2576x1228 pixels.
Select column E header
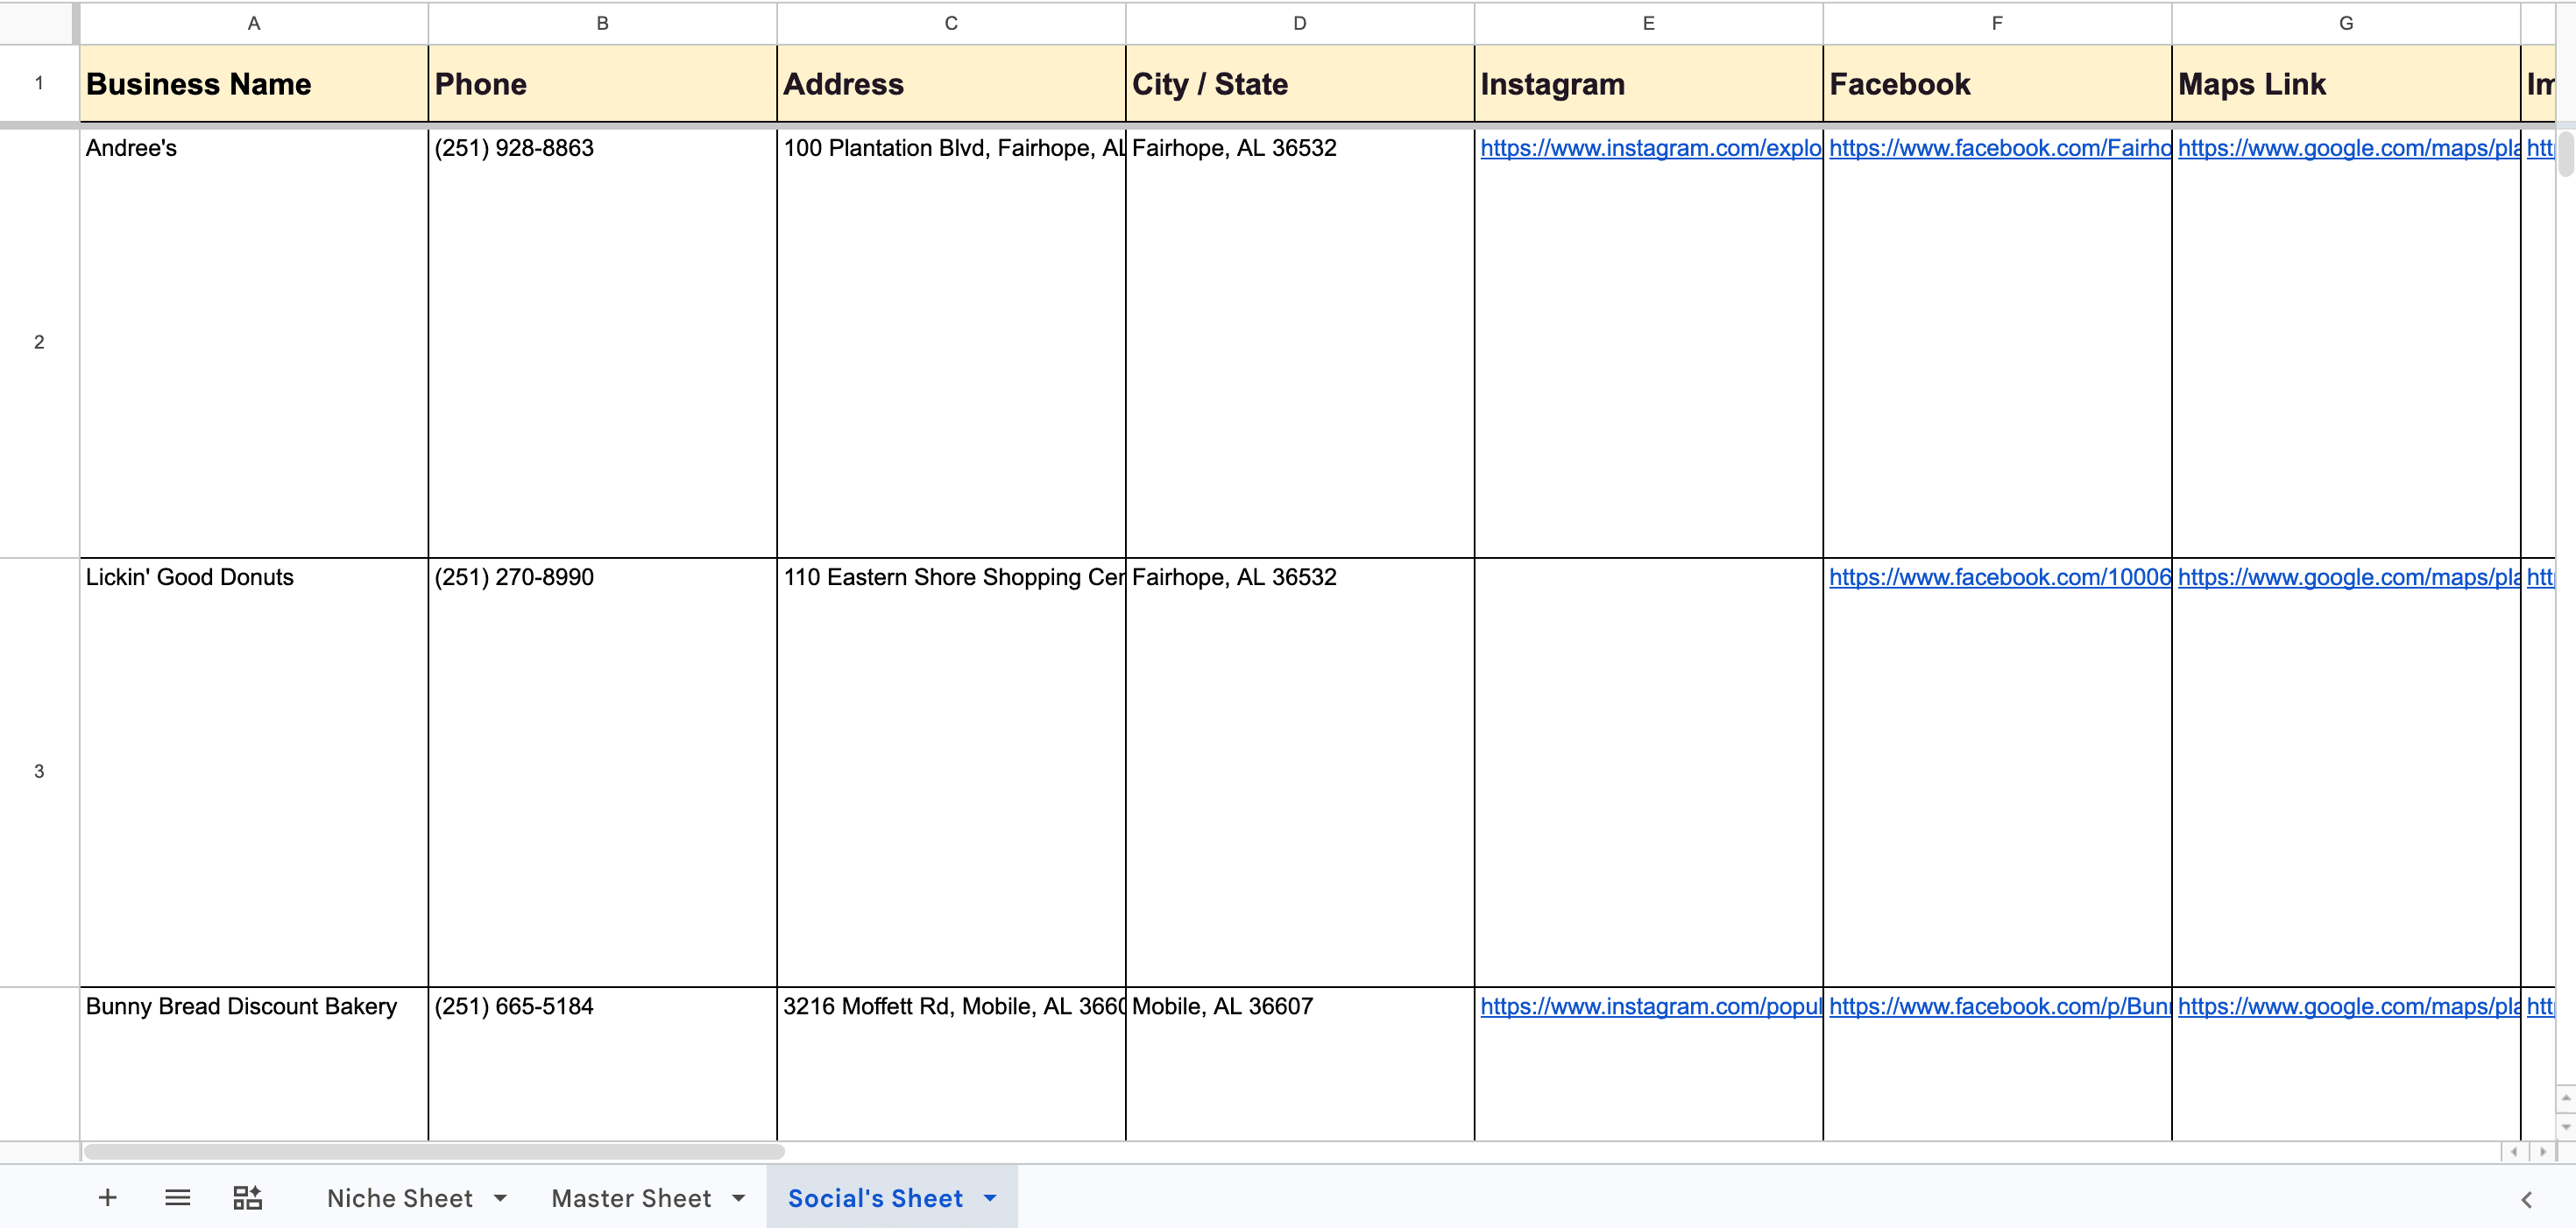[x=1649, y=23]
